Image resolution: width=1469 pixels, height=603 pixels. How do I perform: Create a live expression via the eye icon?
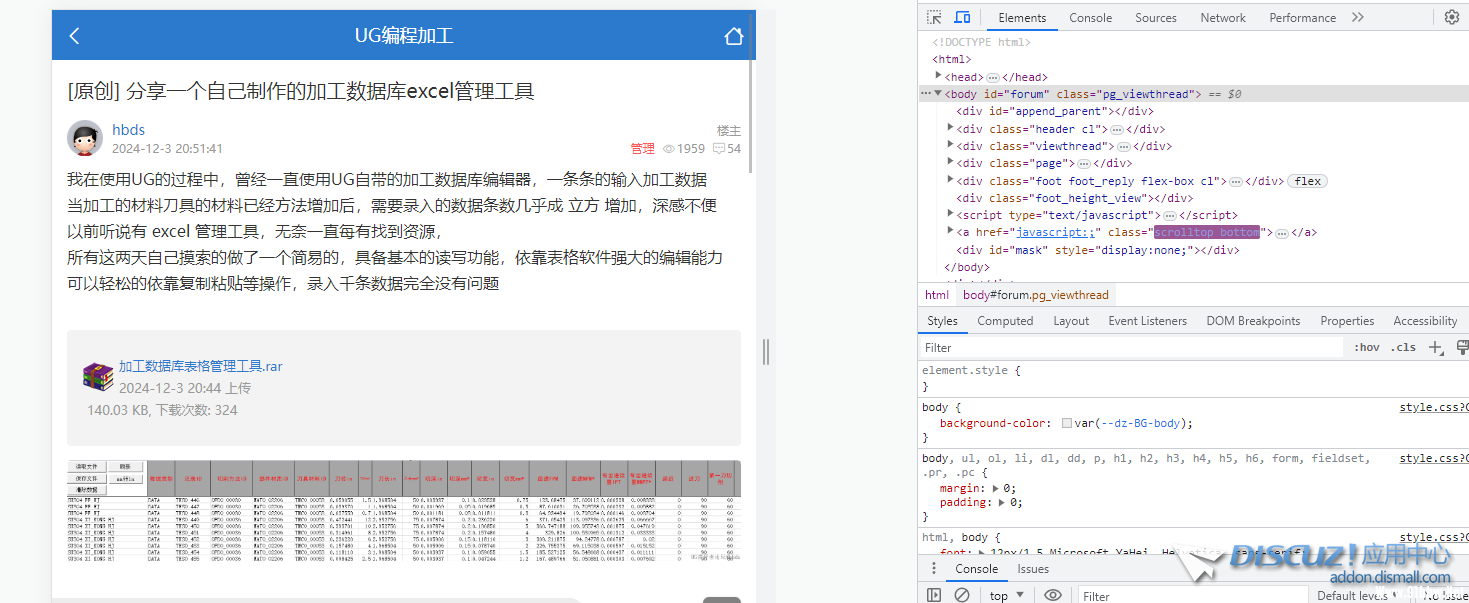pos(1053,595)
